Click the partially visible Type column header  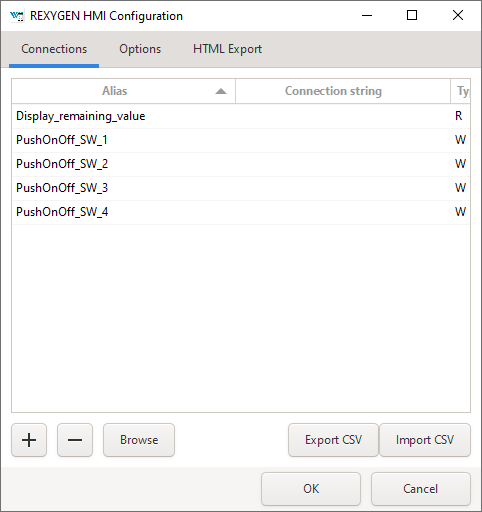(461, 91)
